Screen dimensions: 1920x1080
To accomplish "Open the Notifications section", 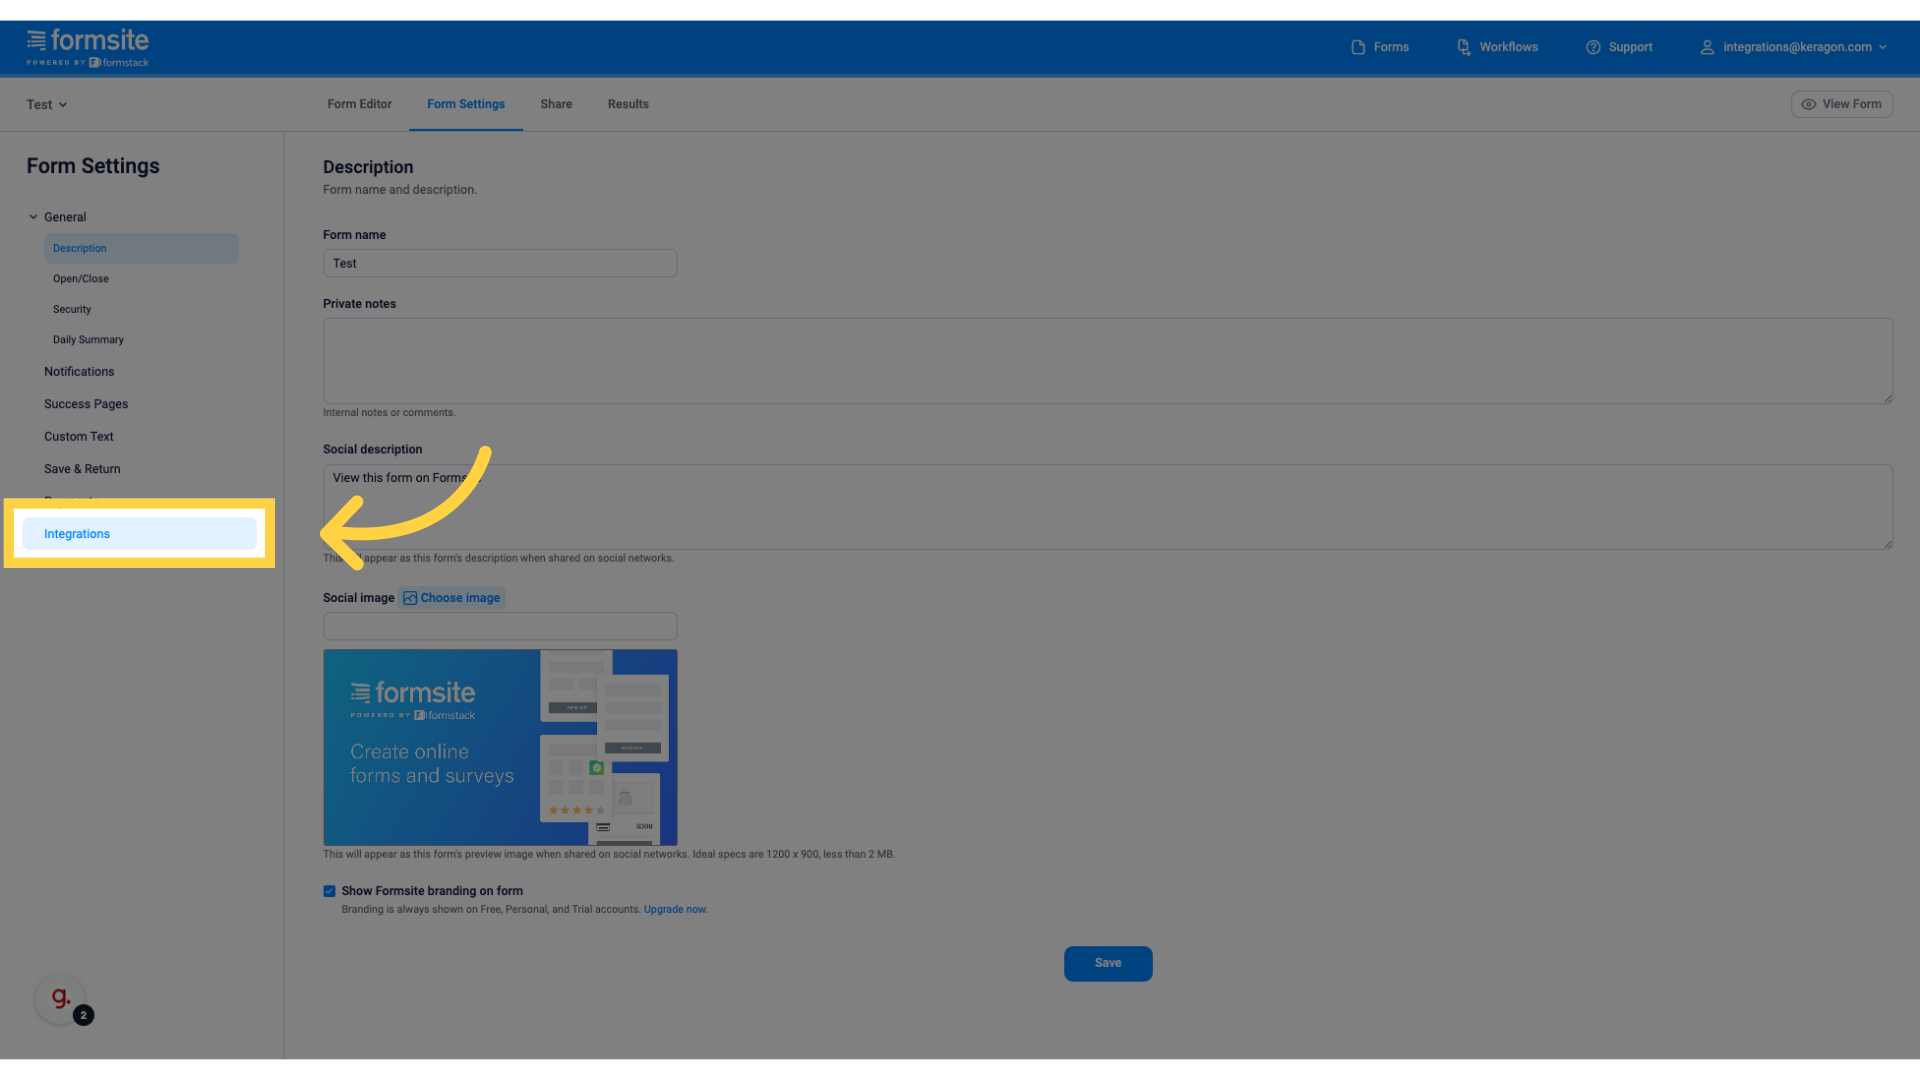I will pyautogui.click(x=79, y=372).
